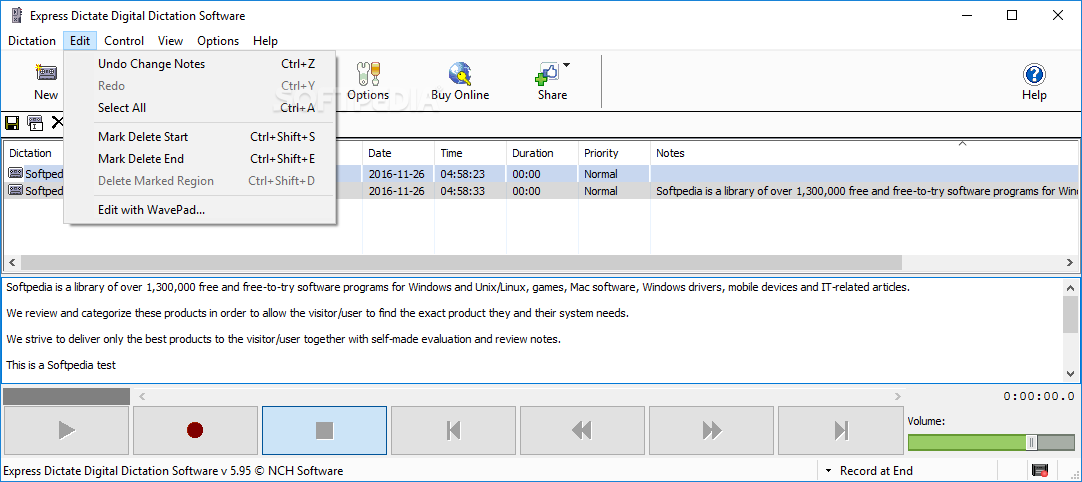Screen dimensions: 1082x482
Task: Click the Play button
Action: pyautogui.click(x=66, y=430)
